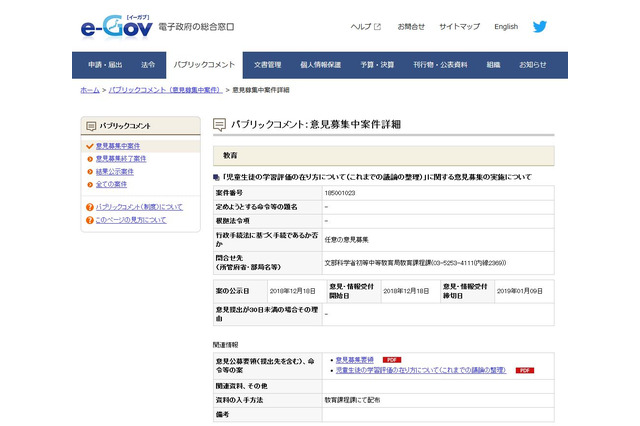Open the Twitter bird icon

[x=540, y=27]
